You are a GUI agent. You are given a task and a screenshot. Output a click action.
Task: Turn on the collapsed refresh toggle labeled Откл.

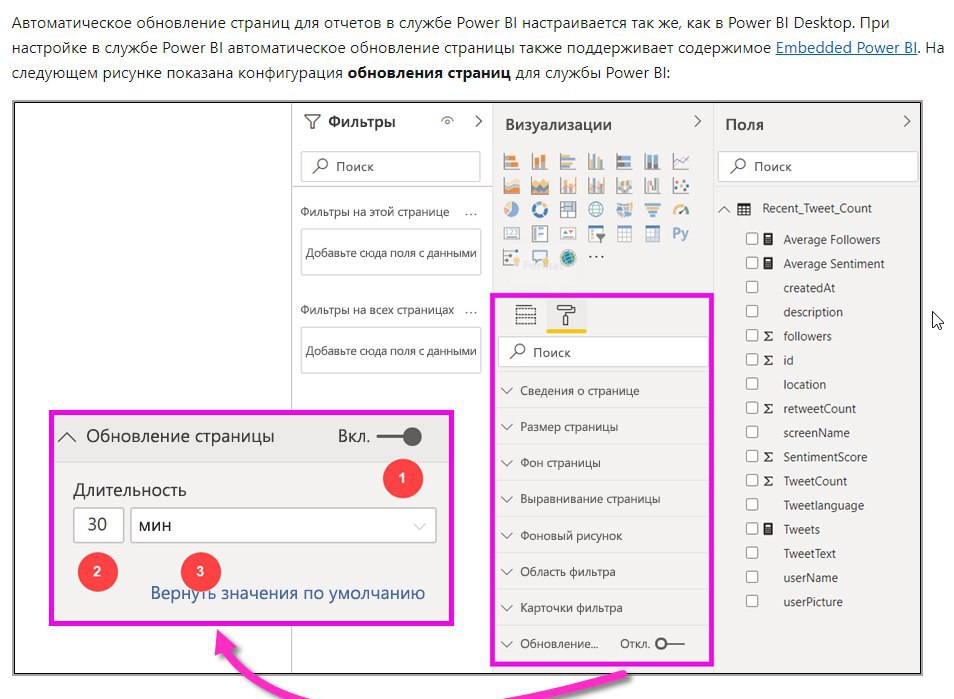point(670,644)
